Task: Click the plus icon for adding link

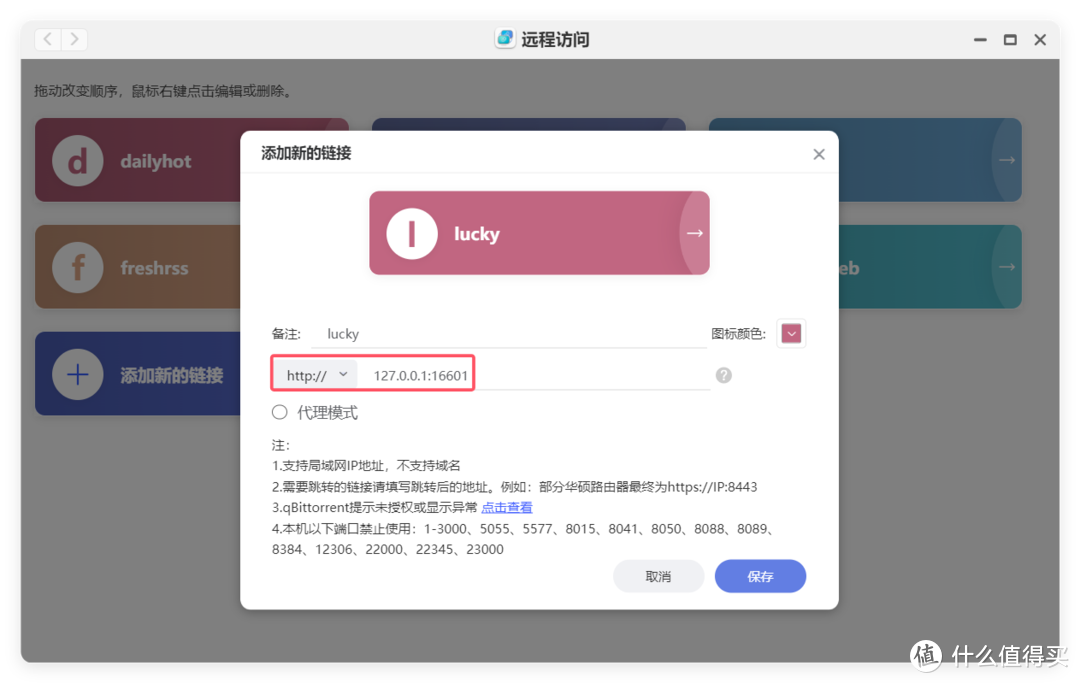Action: pyautogui.click(x=78, y=375)
